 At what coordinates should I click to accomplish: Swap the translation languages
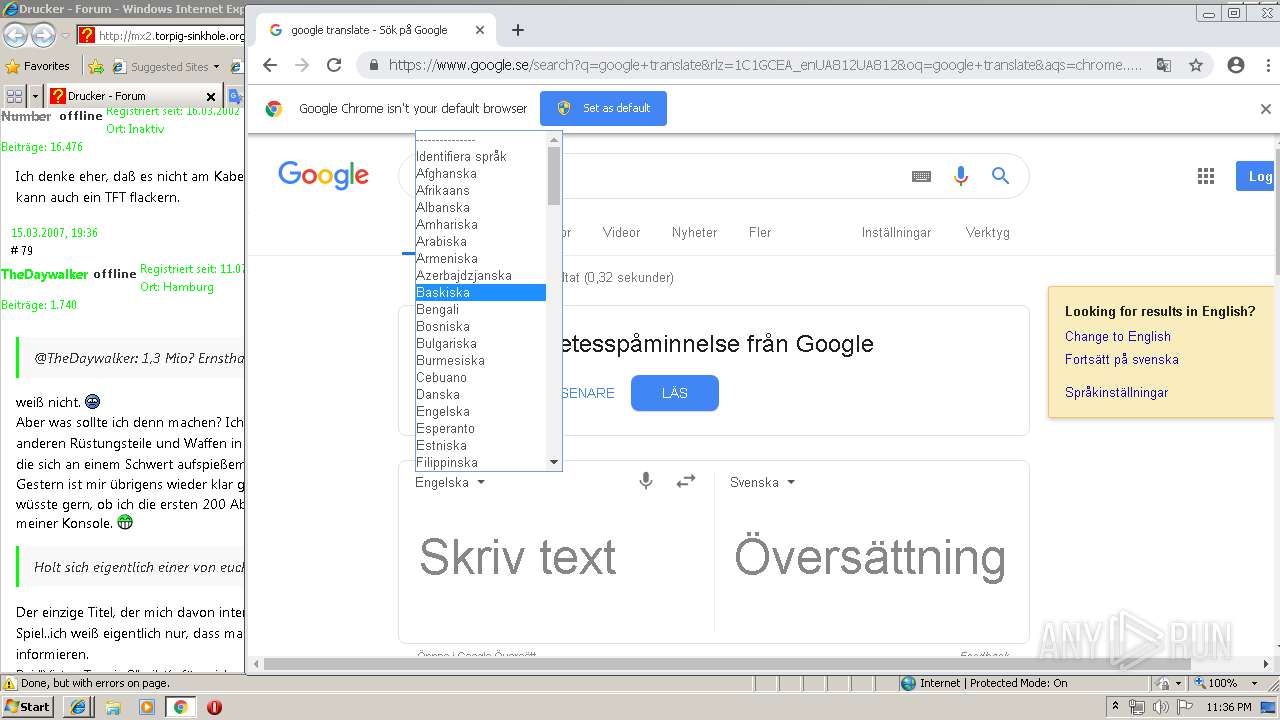(686, 481)
